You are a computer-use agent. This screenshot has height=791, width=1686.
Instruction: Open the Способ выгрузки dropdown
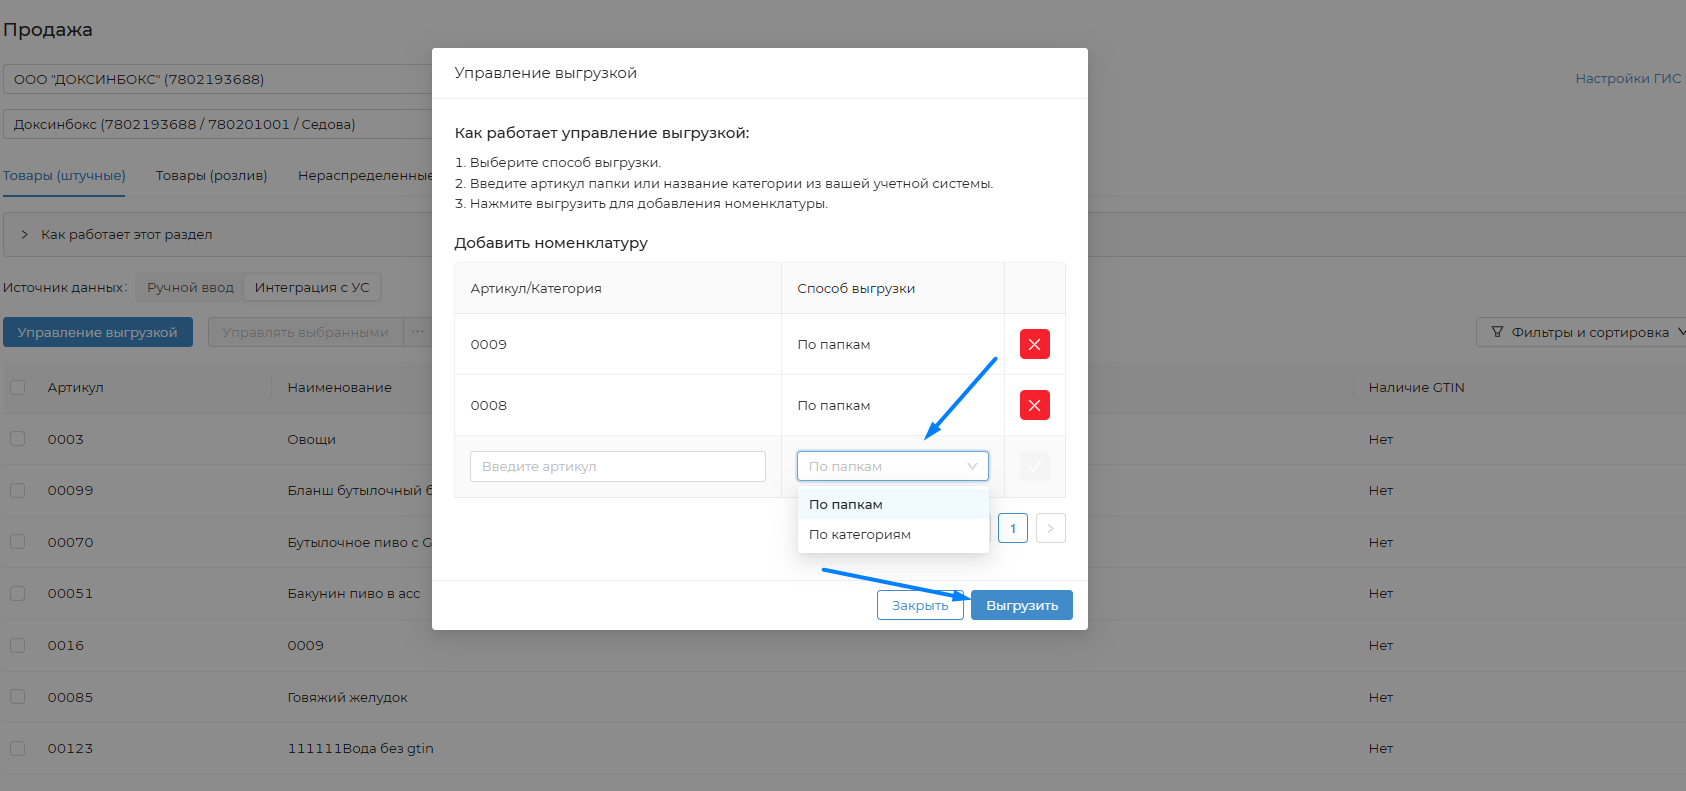(892, 466)
